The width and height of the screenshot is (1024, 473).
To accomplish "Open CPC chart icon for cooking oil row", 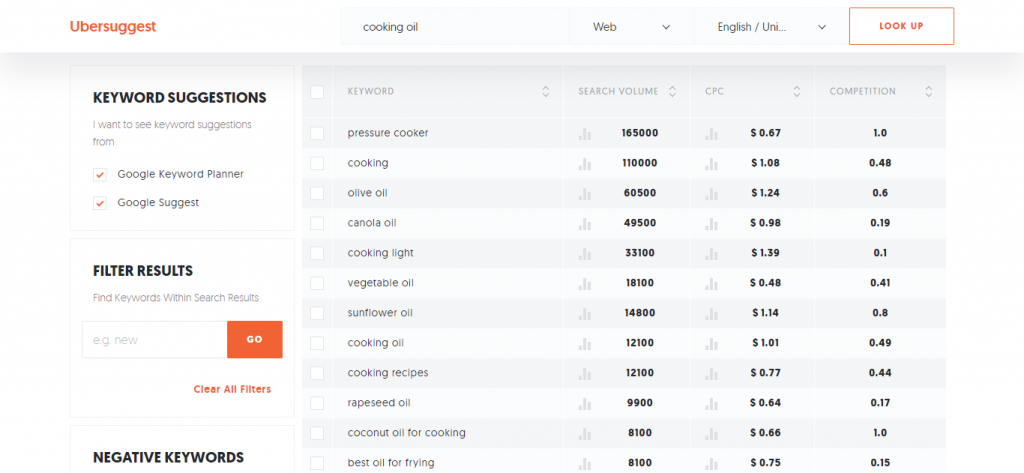I will pyautogui.click(x=711, y=344).
